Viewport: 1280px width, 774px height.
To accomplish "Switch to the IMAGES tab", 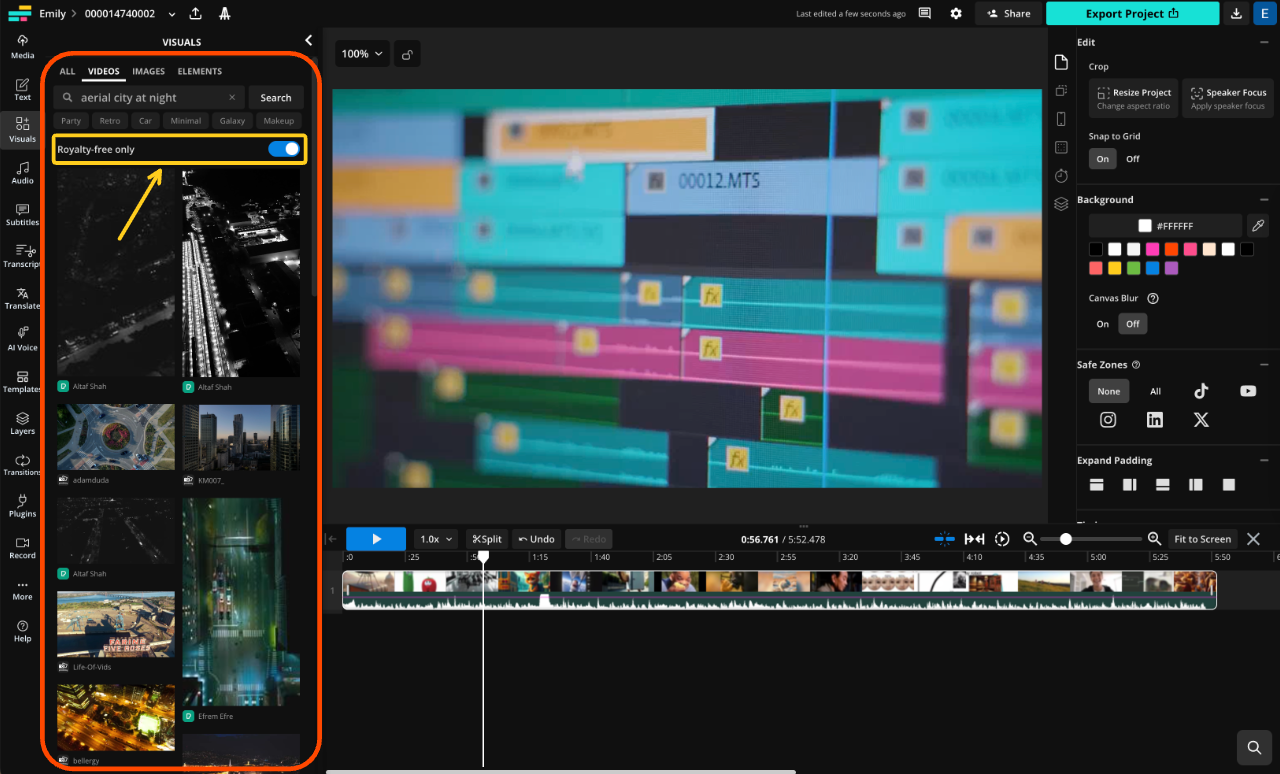I will pos(149,72).
